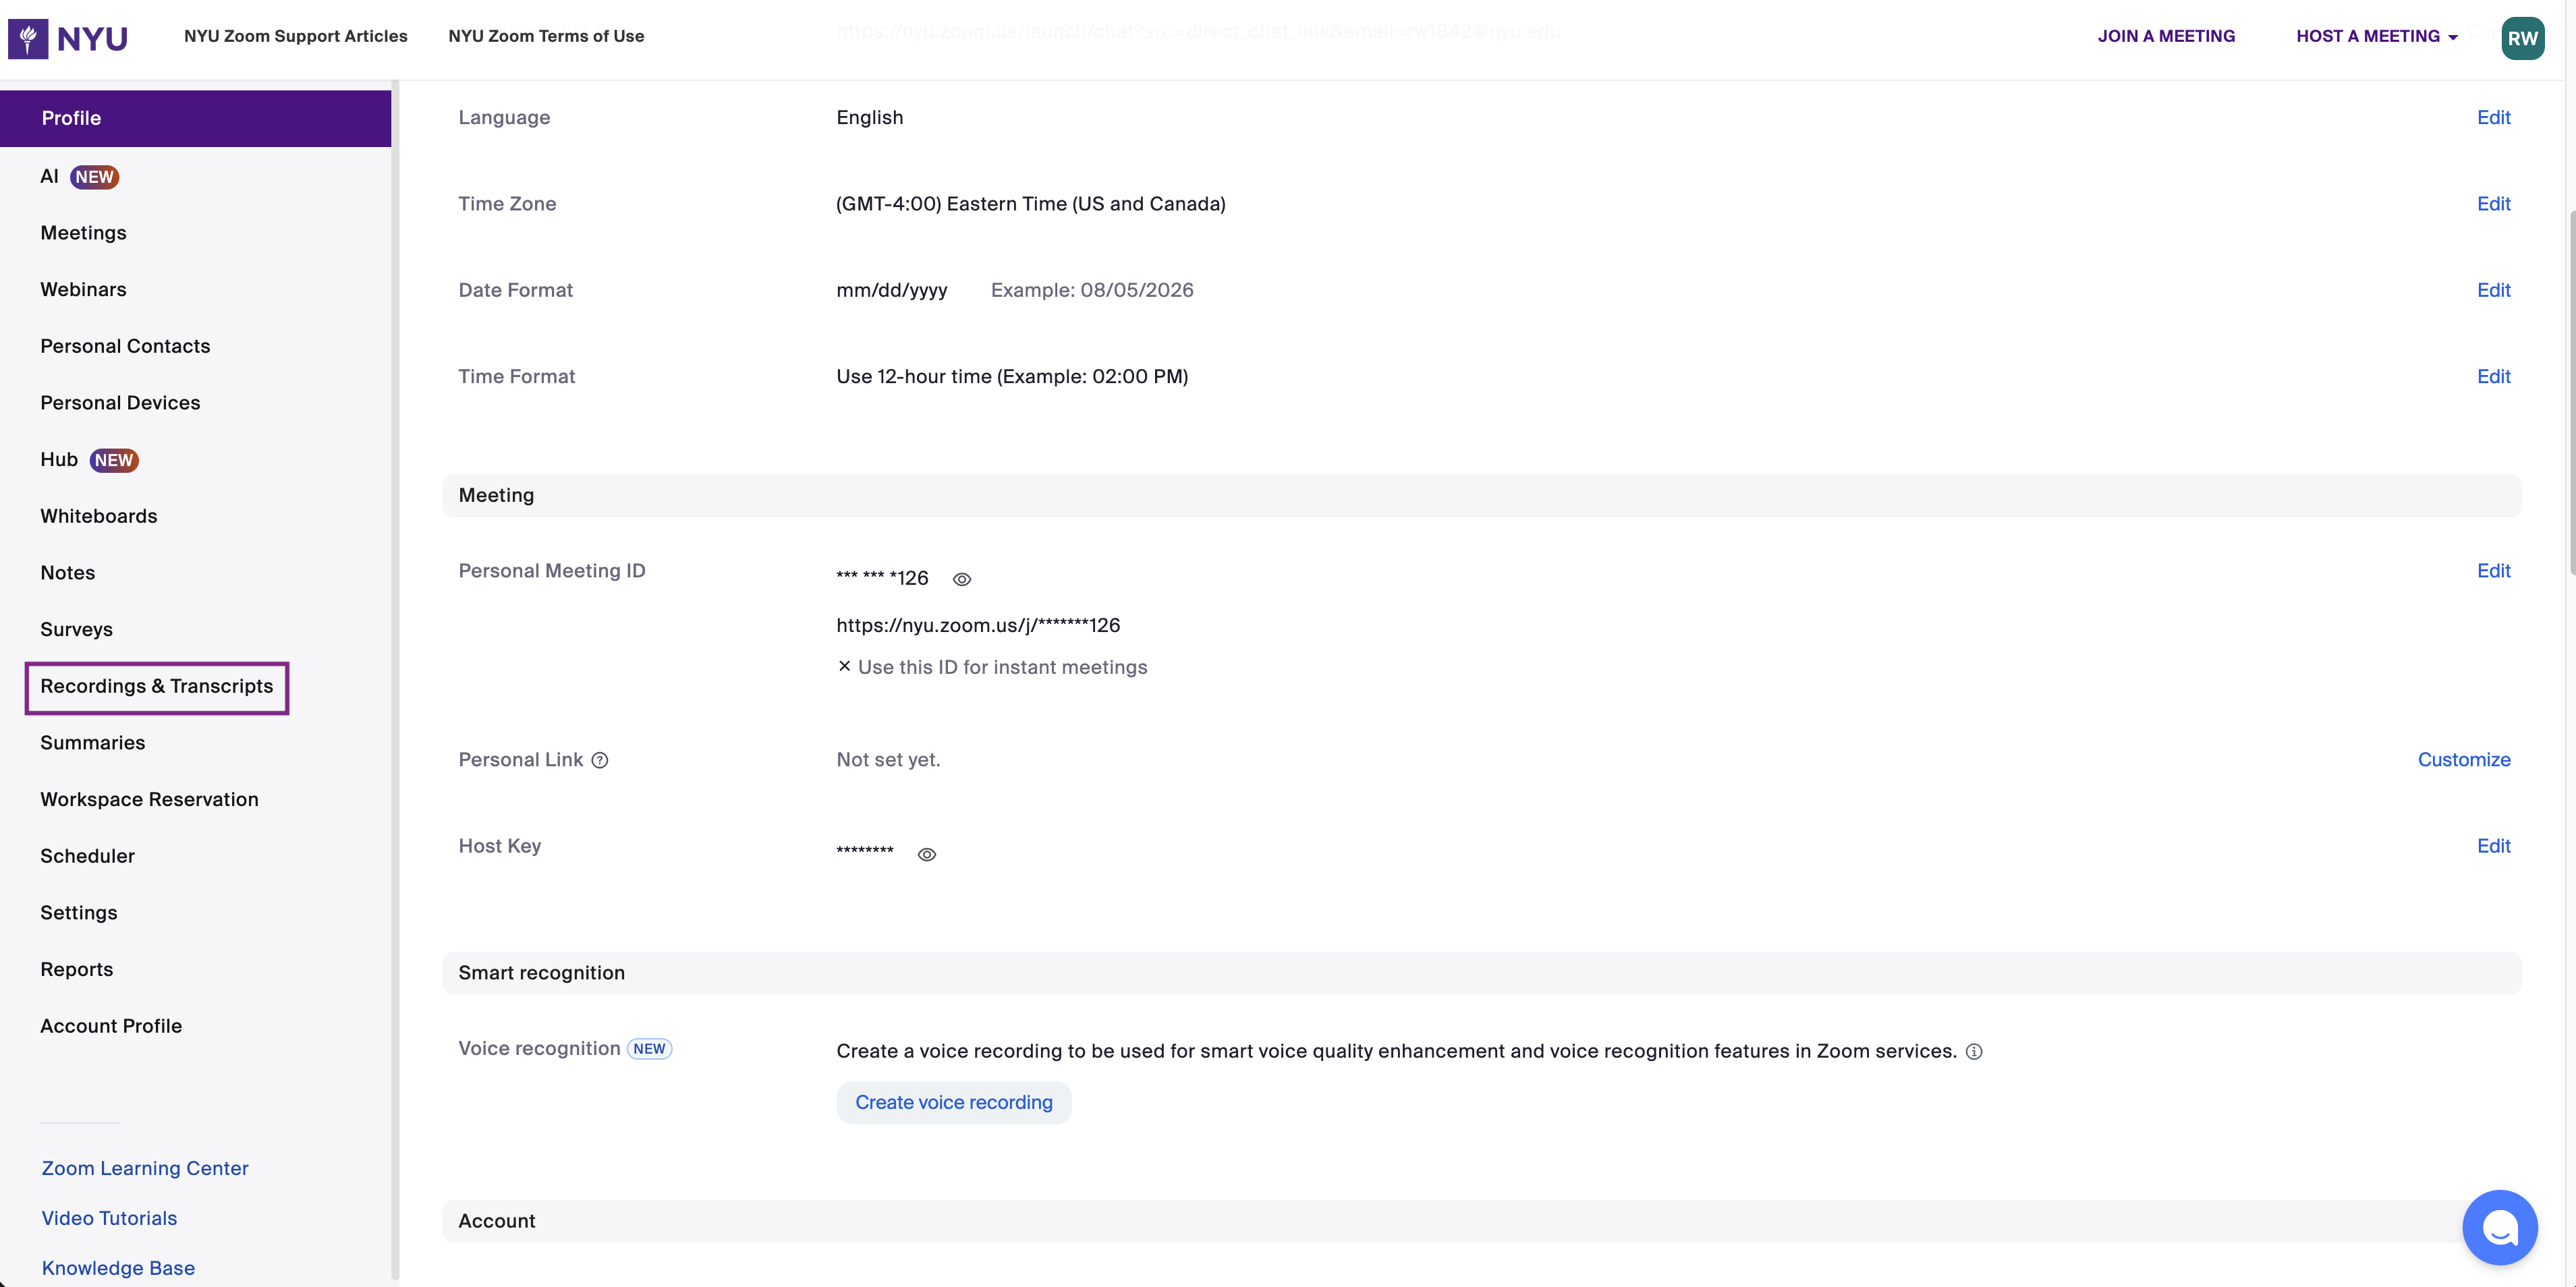Image resolution: width=2576 pixels, height=1287 pixels.
Task: Click the Hub NEW badge
Action: pos(114,460)
